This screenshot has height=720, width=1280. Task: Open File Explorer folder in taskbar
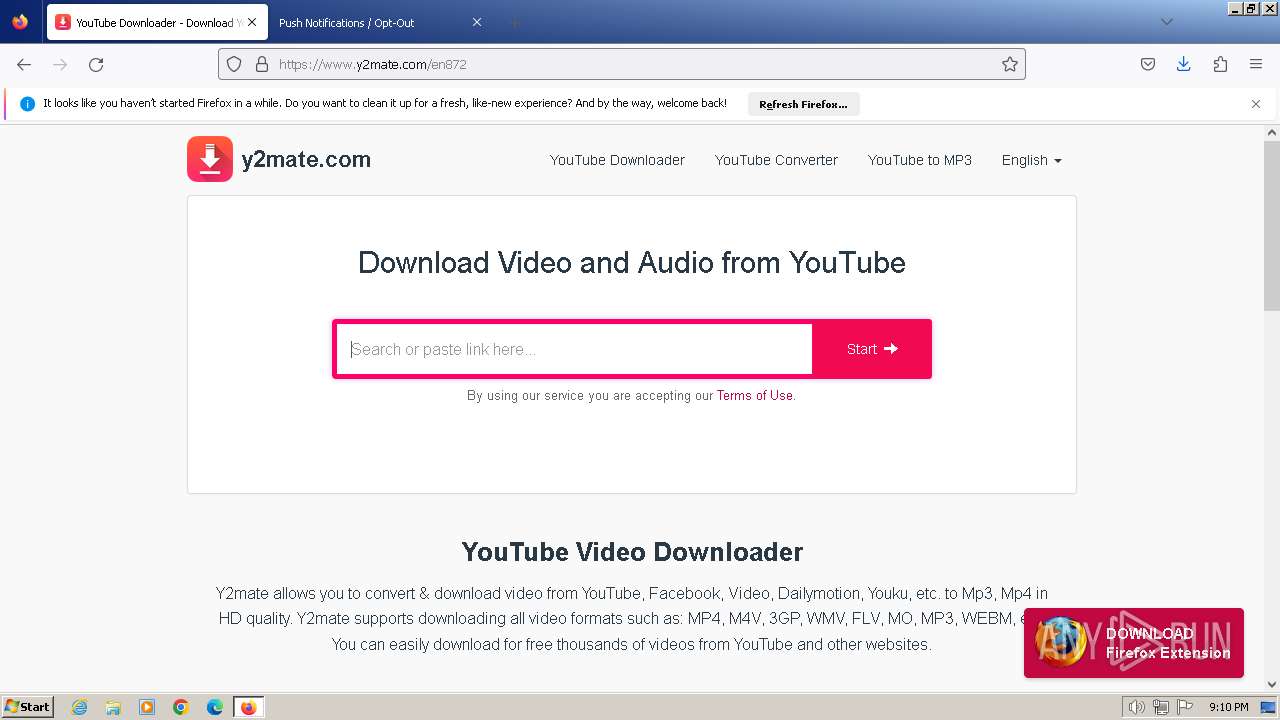coord(113,707)
